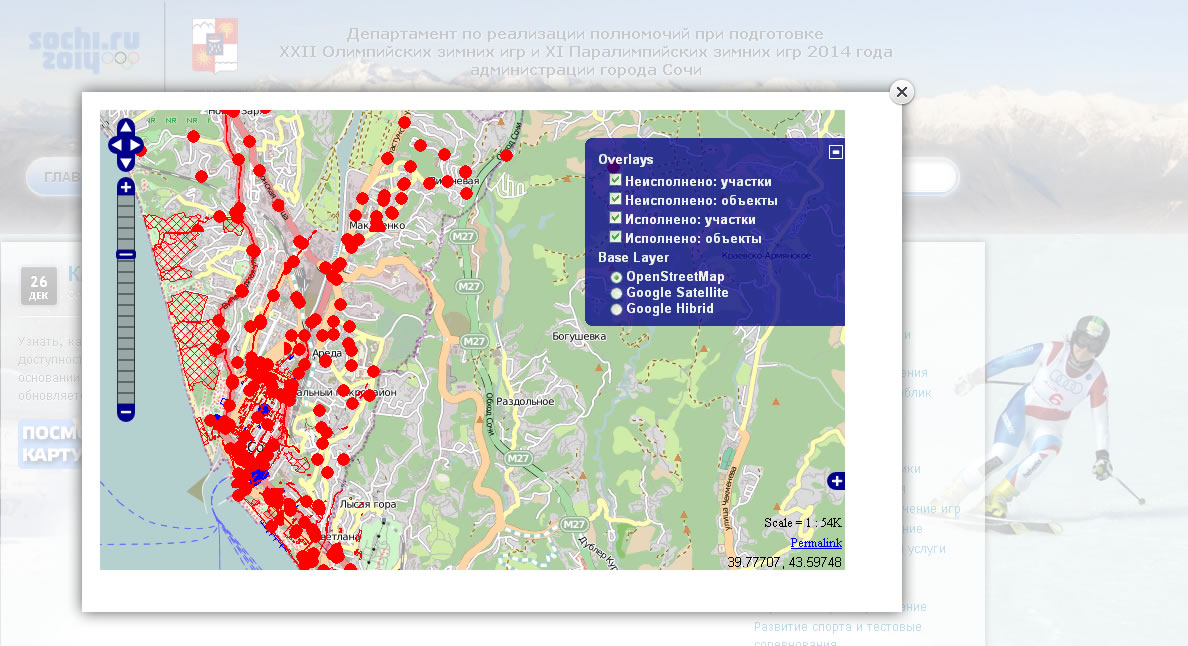
Task: Select Google Hibrid base layer
Action: pos(617,309)
